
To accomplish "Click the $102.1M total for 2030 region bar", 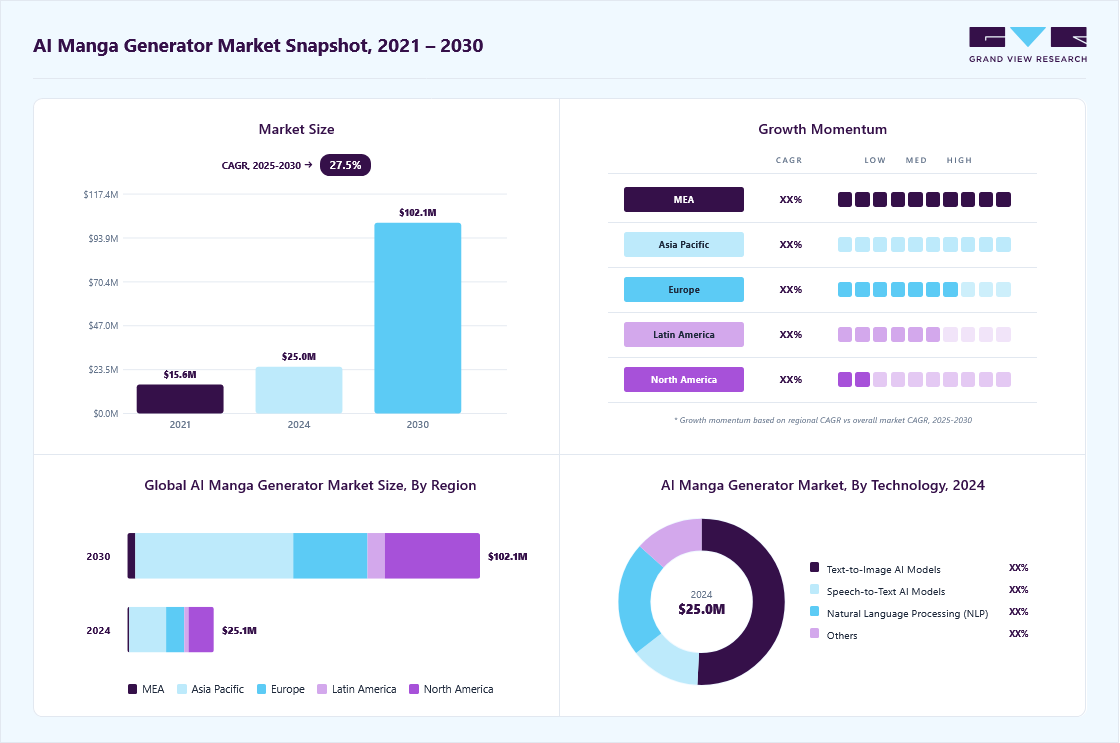I will click(508, 557).
